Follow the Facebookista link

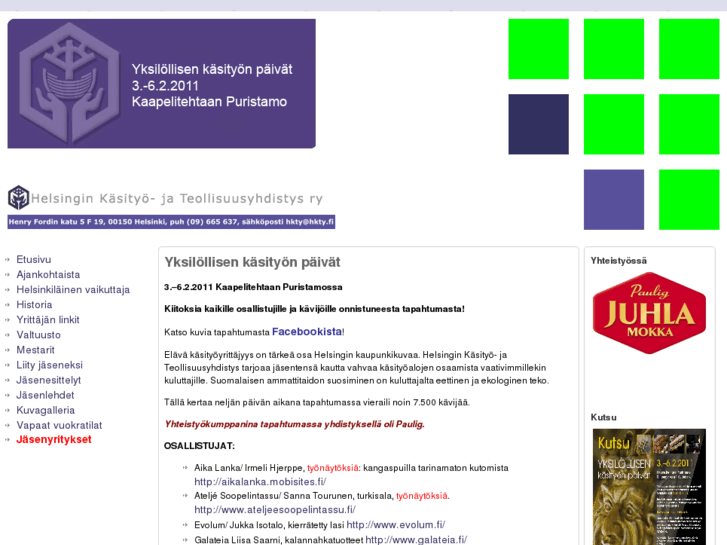(307, 332)
